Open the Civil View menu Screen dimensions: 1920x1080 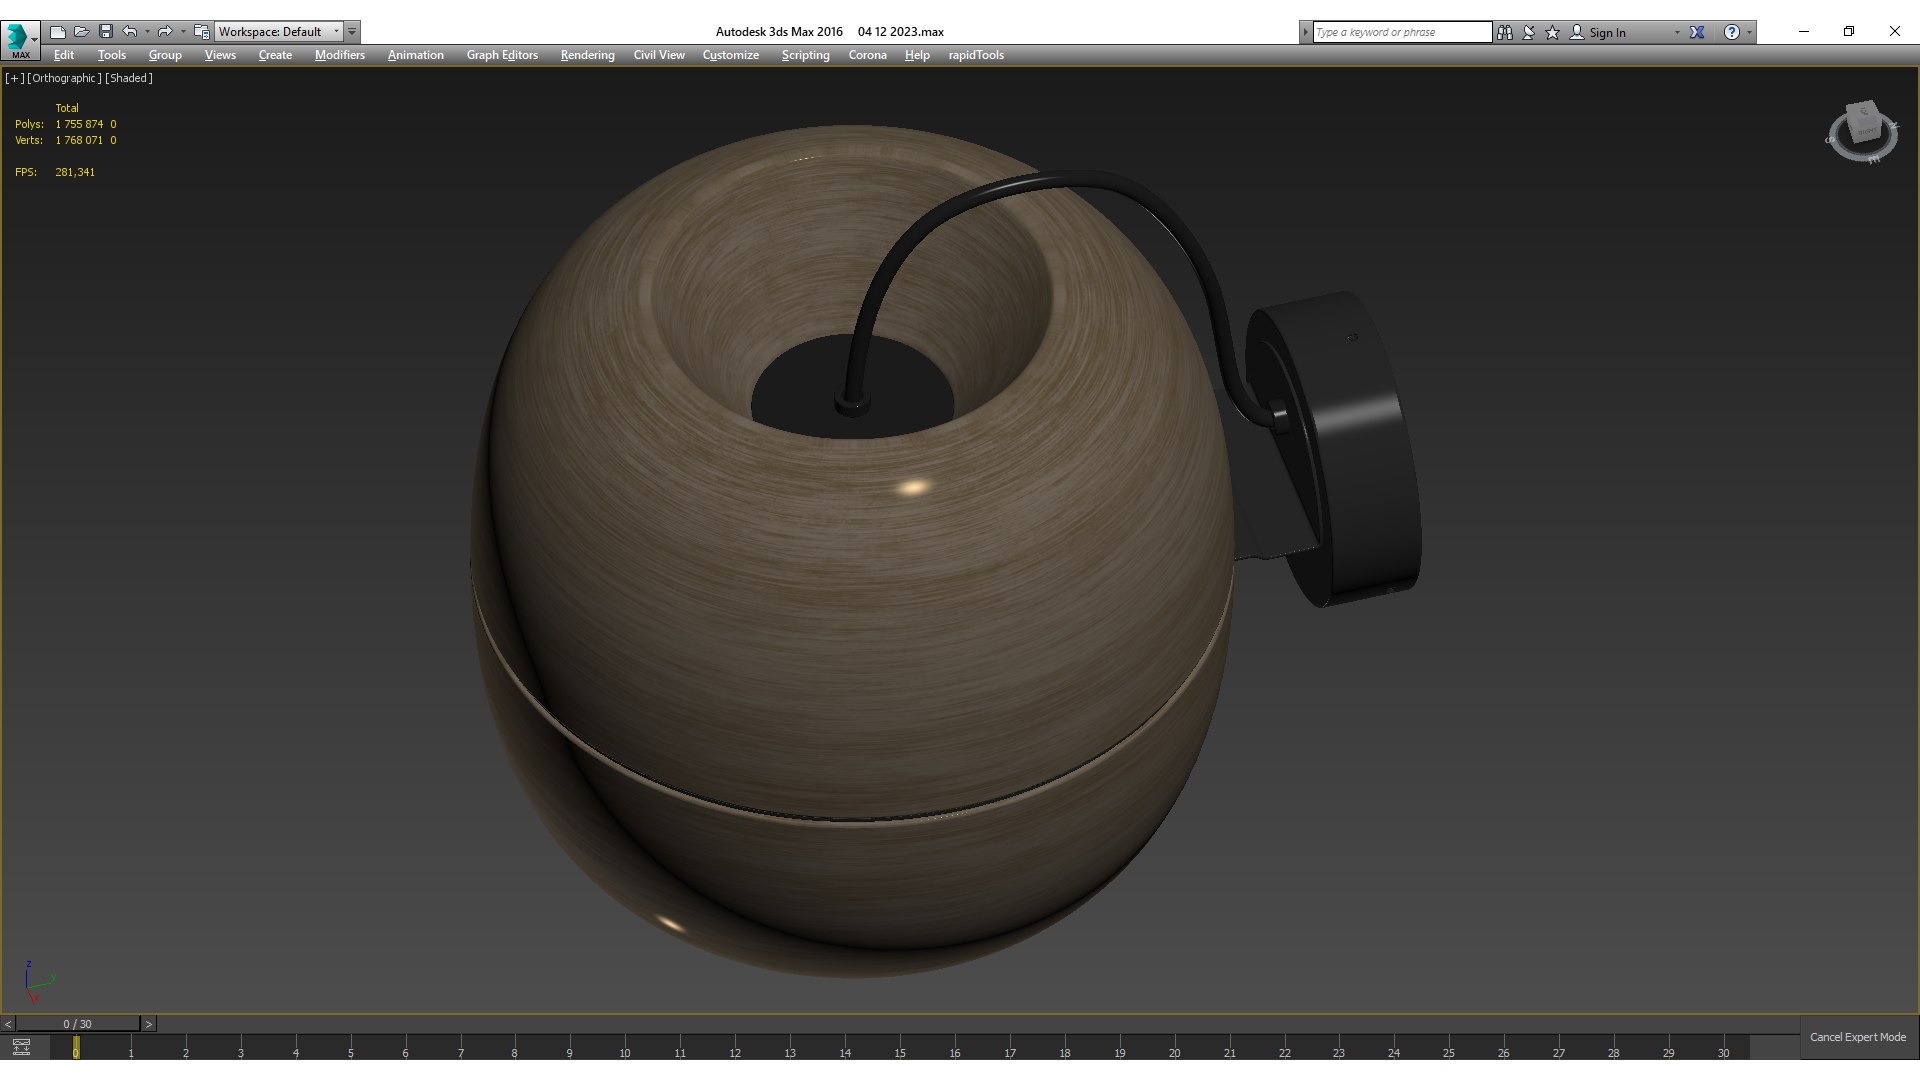coord(659,55)
